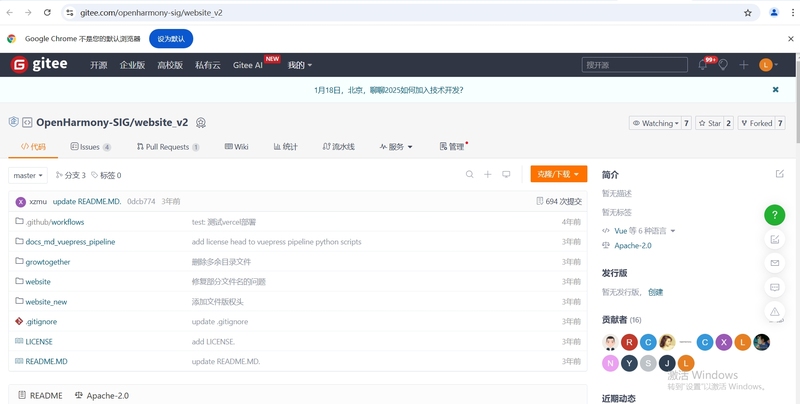Expand the 服务 dropdown tab
This screenshot has width=800, height=404.
(x=396, y=146)
